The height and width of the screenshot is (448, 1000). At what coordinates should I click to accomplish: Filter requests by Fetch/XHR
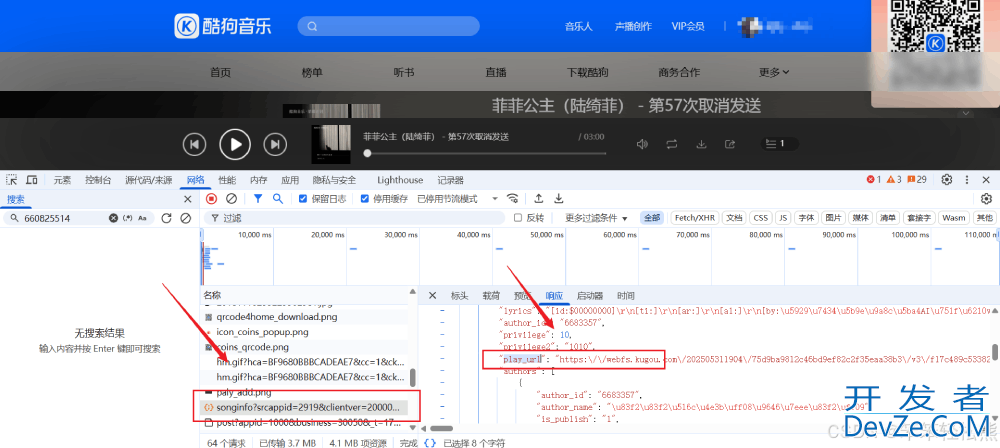coord(694,218)
